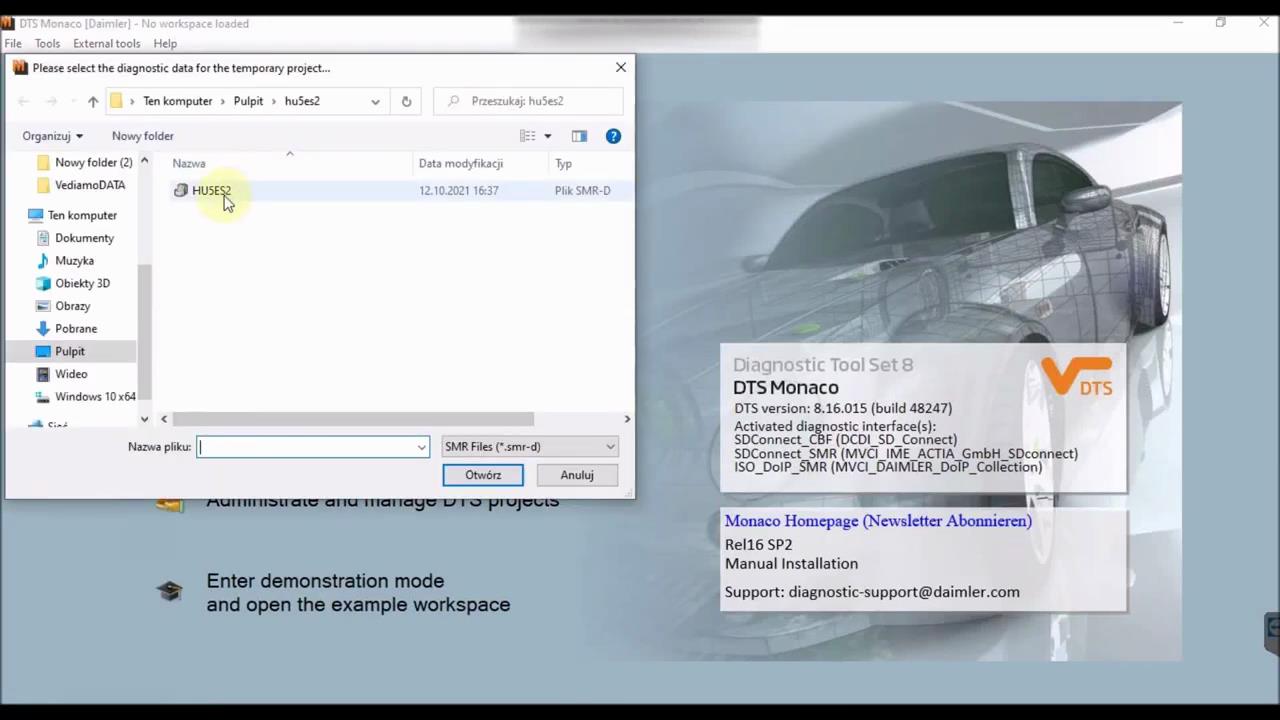This screenshot has height=720, width=1280.
Task: Click the Przeszukaj hu5es2 search box
Action: tap(528, 101)
